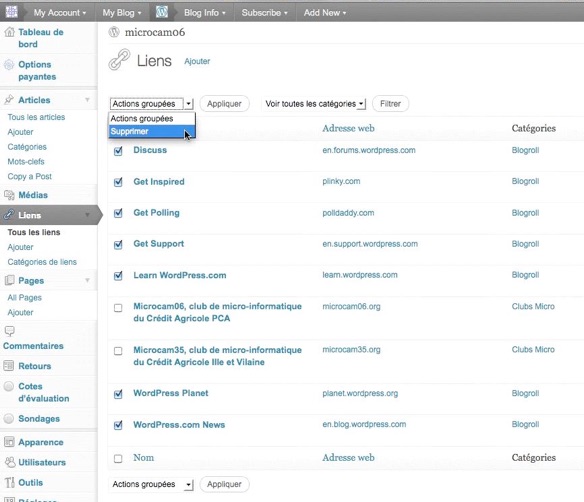The width and height of the screenshot is (584, 502).
Task: Open the Voir toutes les catégories dropdown
Action: (315, 104)
